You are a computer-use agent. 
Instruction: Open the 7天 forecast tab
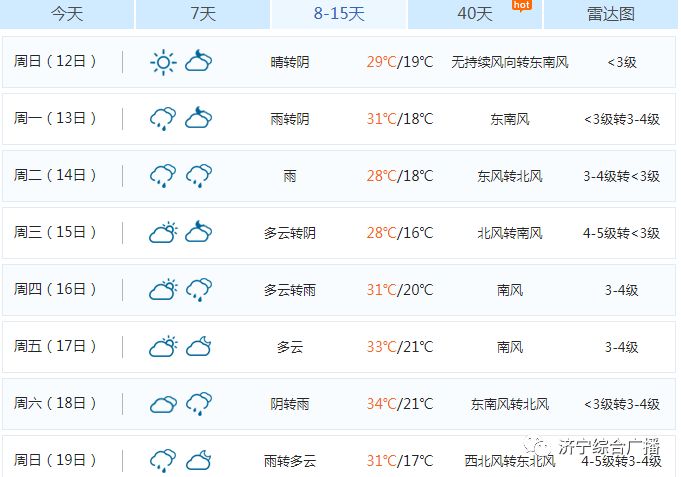tap(202, 13)
